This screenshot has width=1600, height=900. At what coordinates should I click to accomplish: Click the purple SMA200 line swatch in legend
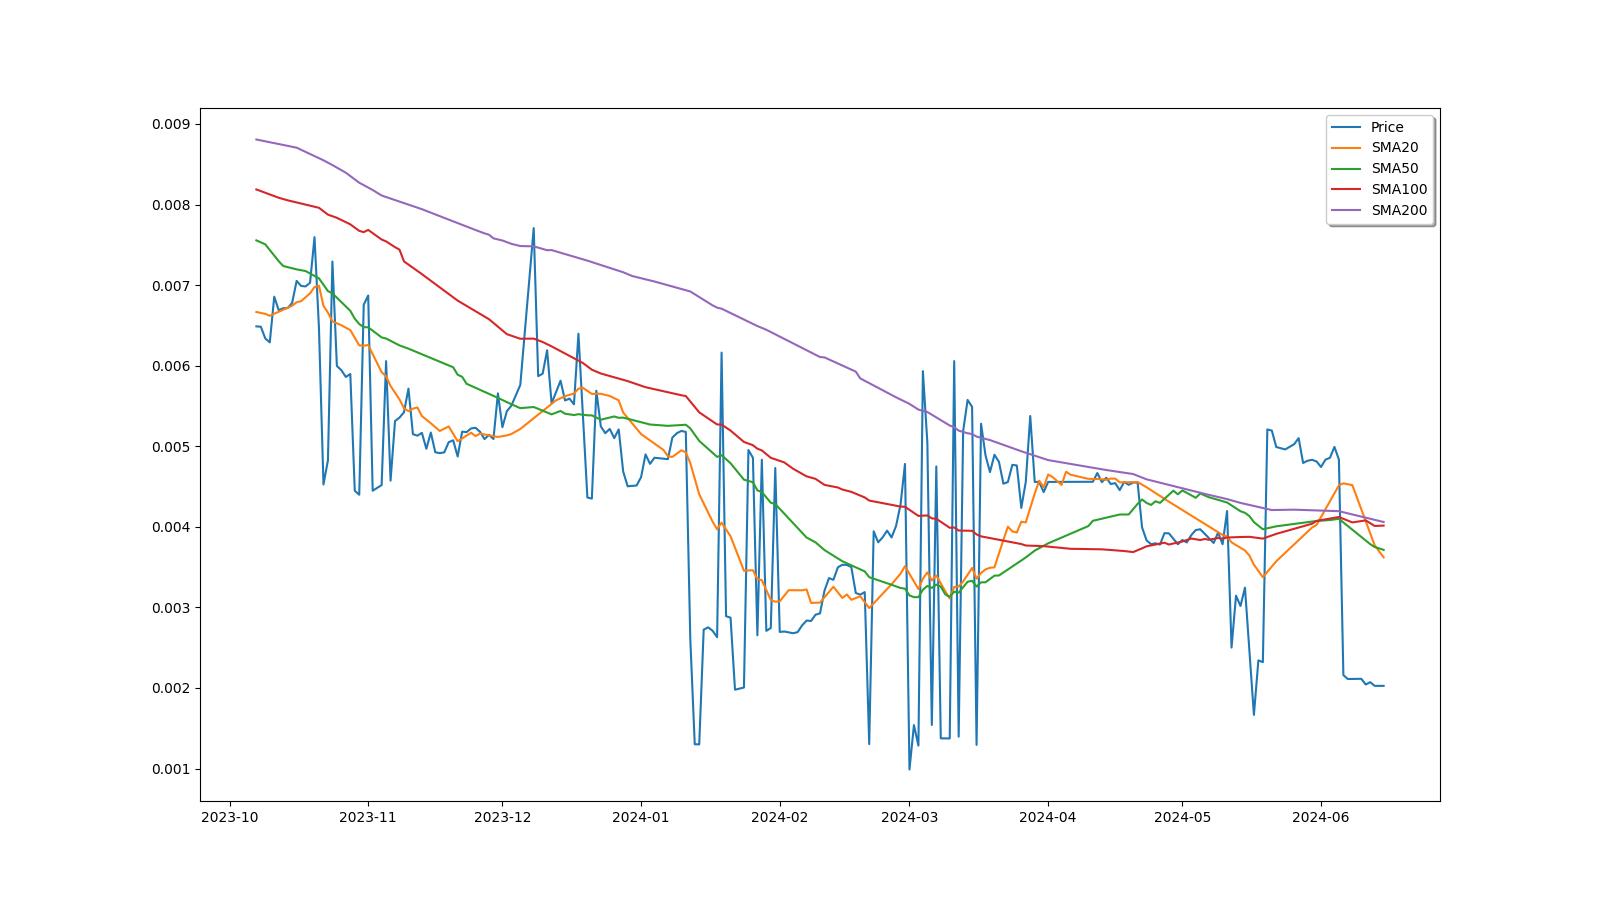(1347, 211)
